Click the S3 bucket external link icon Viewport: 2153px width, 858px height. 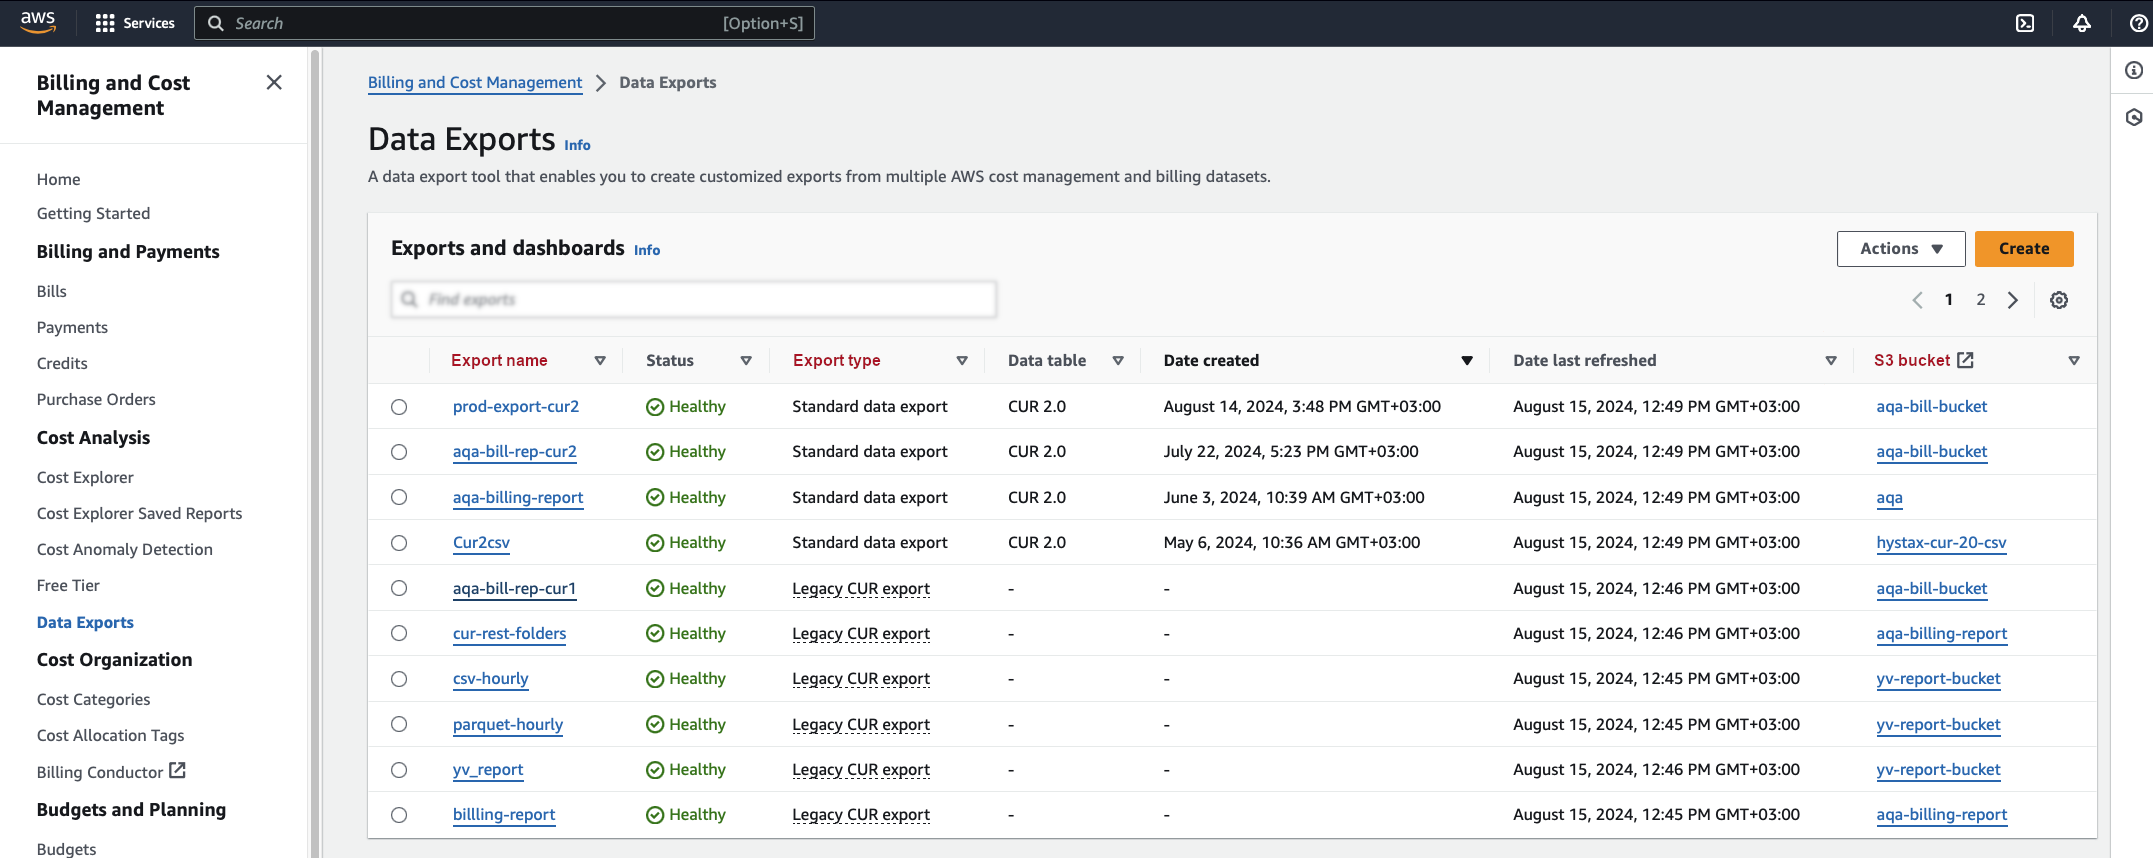click(1965, 360)
